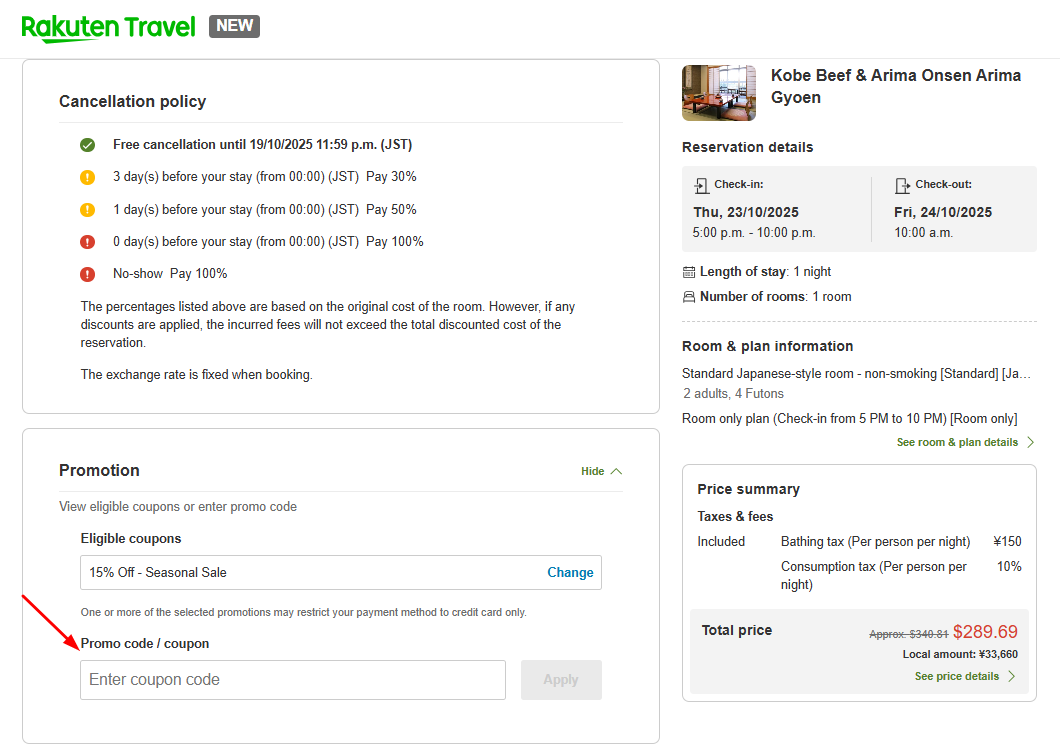Click the red alert icon for Pay 100%
This screenshot has height=752, width=1060.
[88, 242]
